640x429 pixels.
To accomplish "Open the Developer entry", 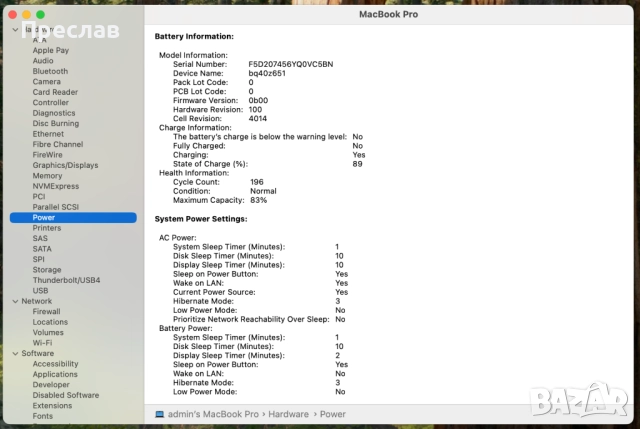I will point(51,385).
